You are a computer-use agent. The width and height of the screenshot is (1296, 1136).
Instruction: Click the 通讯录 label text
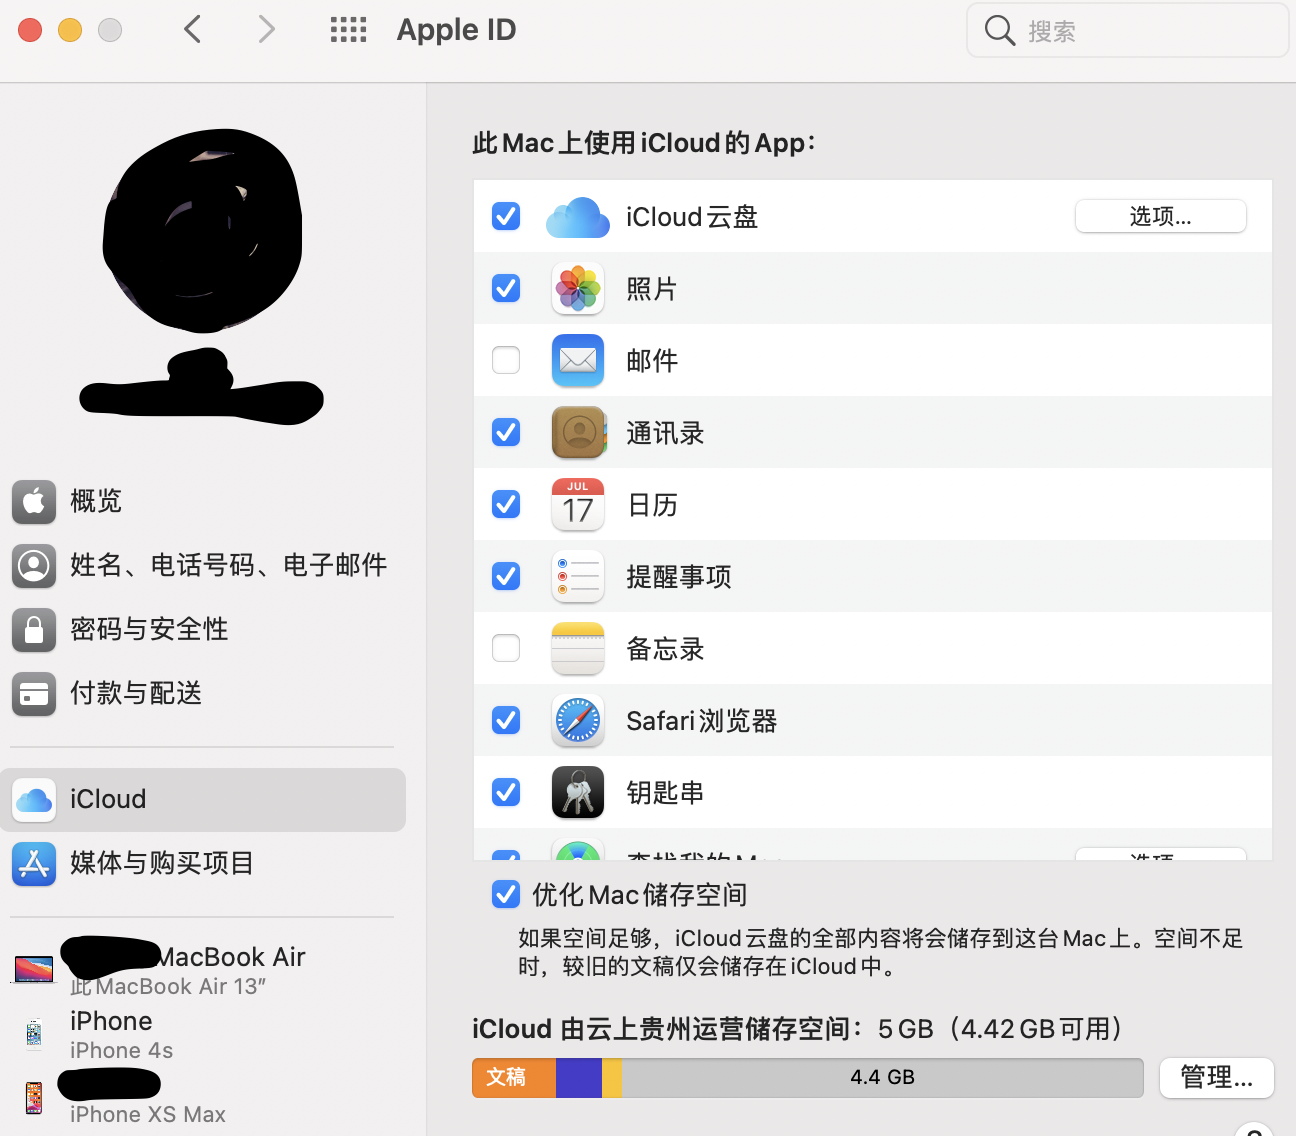click(665, 433)
